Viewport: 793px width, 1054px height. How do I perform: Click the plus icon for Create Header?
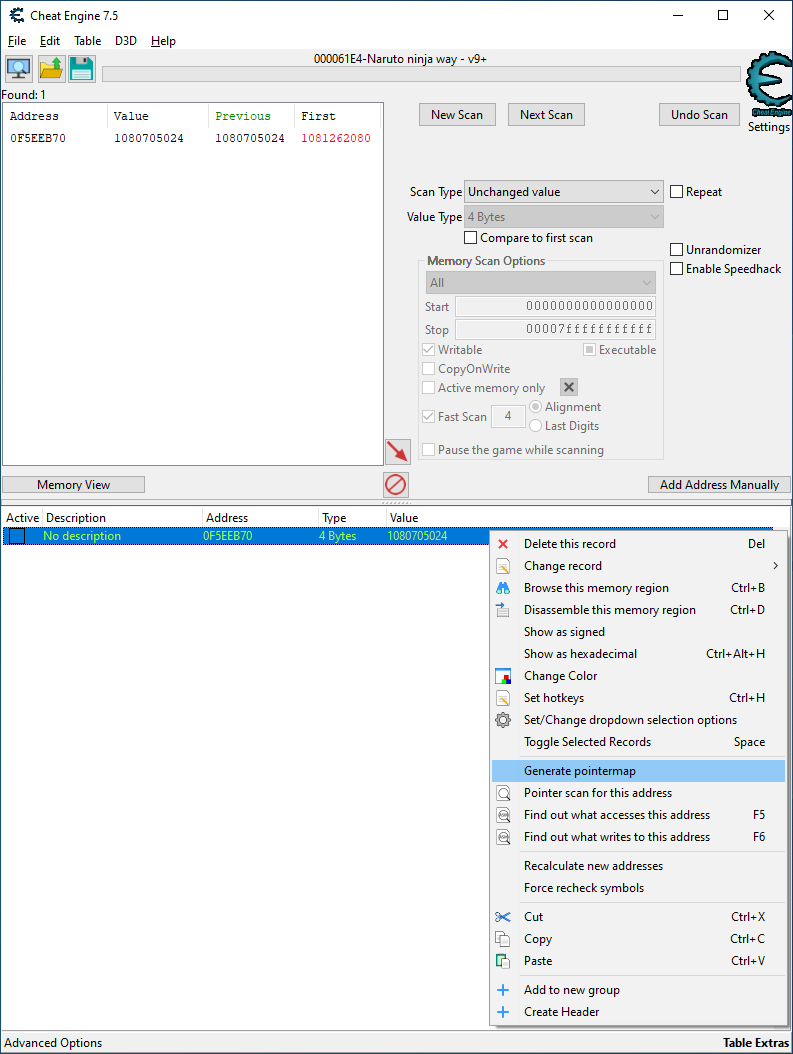pyautogui.click(x=503, y=1012)
